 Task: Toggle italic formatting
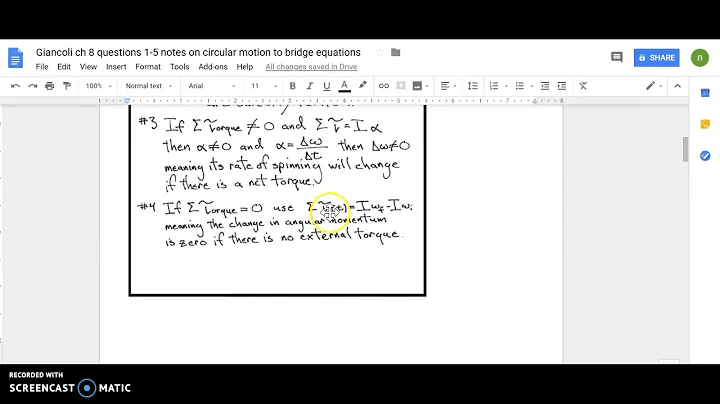tap(309, 86)
